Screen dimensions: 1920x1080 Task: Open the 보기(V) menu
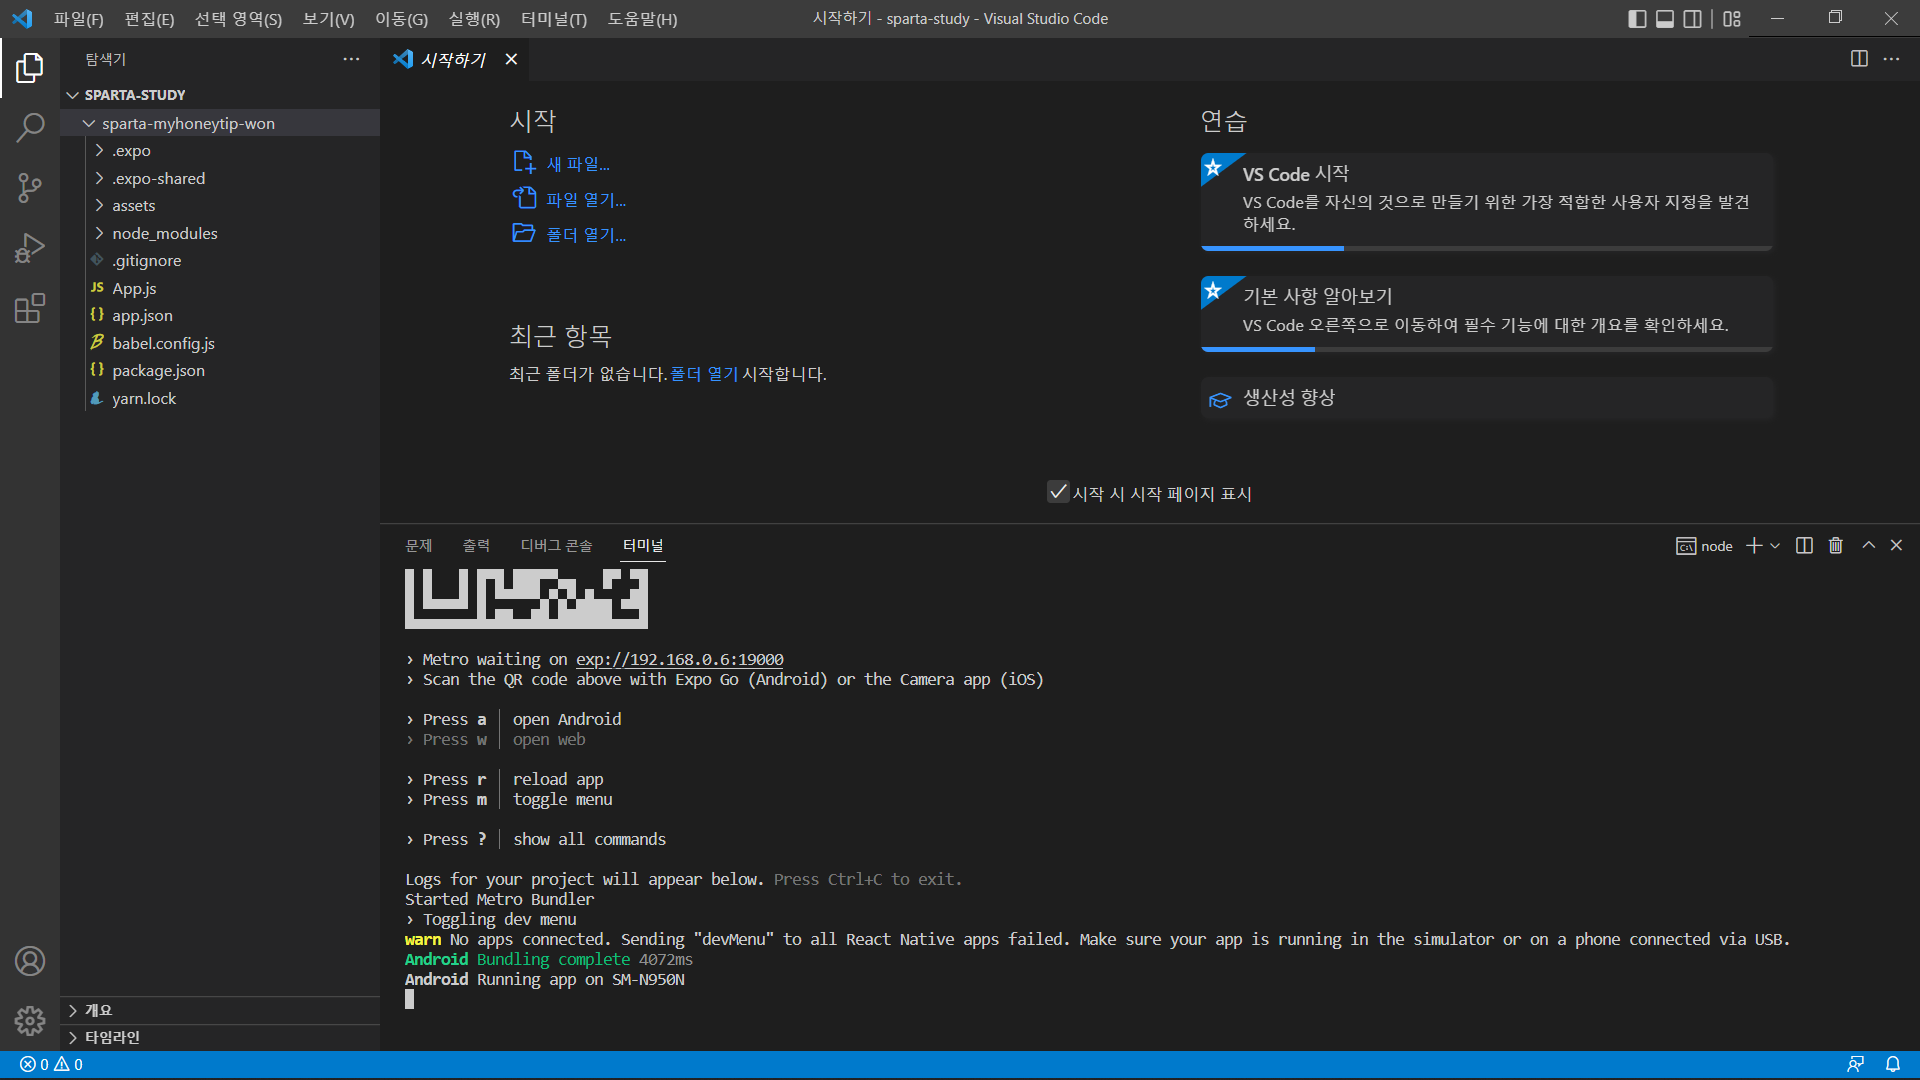(x=328, y=19)
